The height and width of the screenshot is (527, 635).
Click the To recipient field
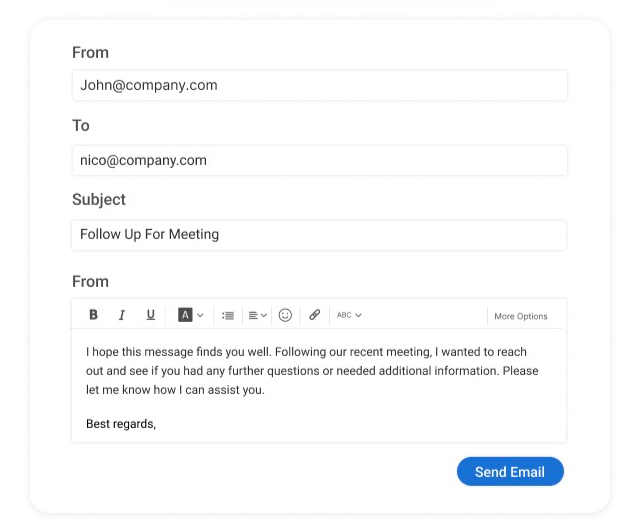[319, 160]
